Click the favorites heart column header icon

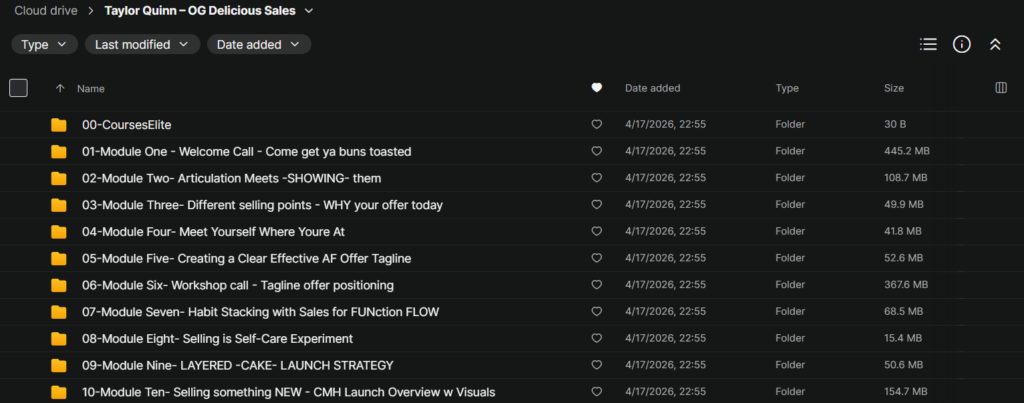pyautogui.click(x=597, y=88)
